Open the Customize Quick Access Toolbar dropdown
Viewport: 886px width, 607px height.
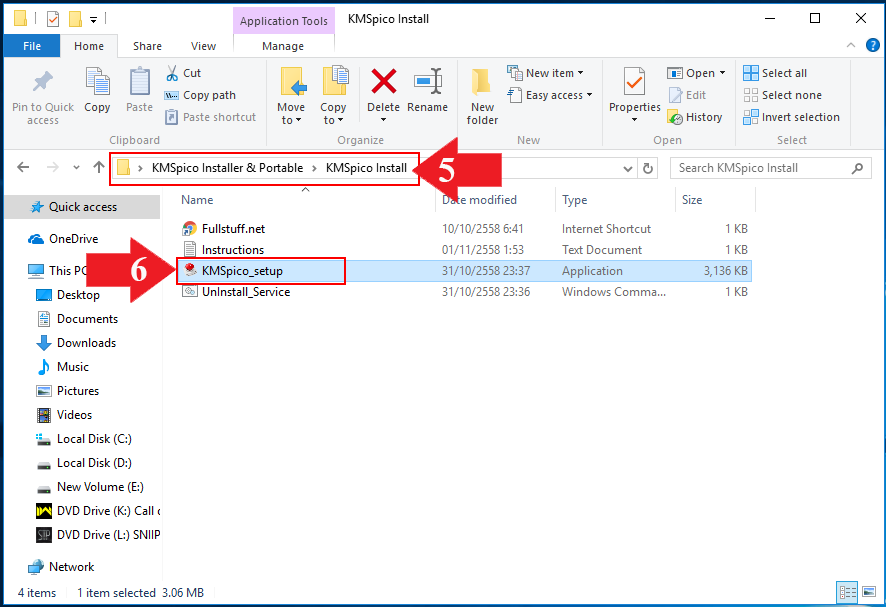[93, 20]
